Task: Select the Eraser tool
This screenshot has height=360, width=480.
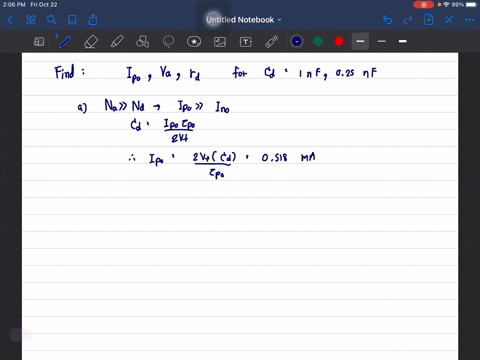Action: [x=91, y=42]
